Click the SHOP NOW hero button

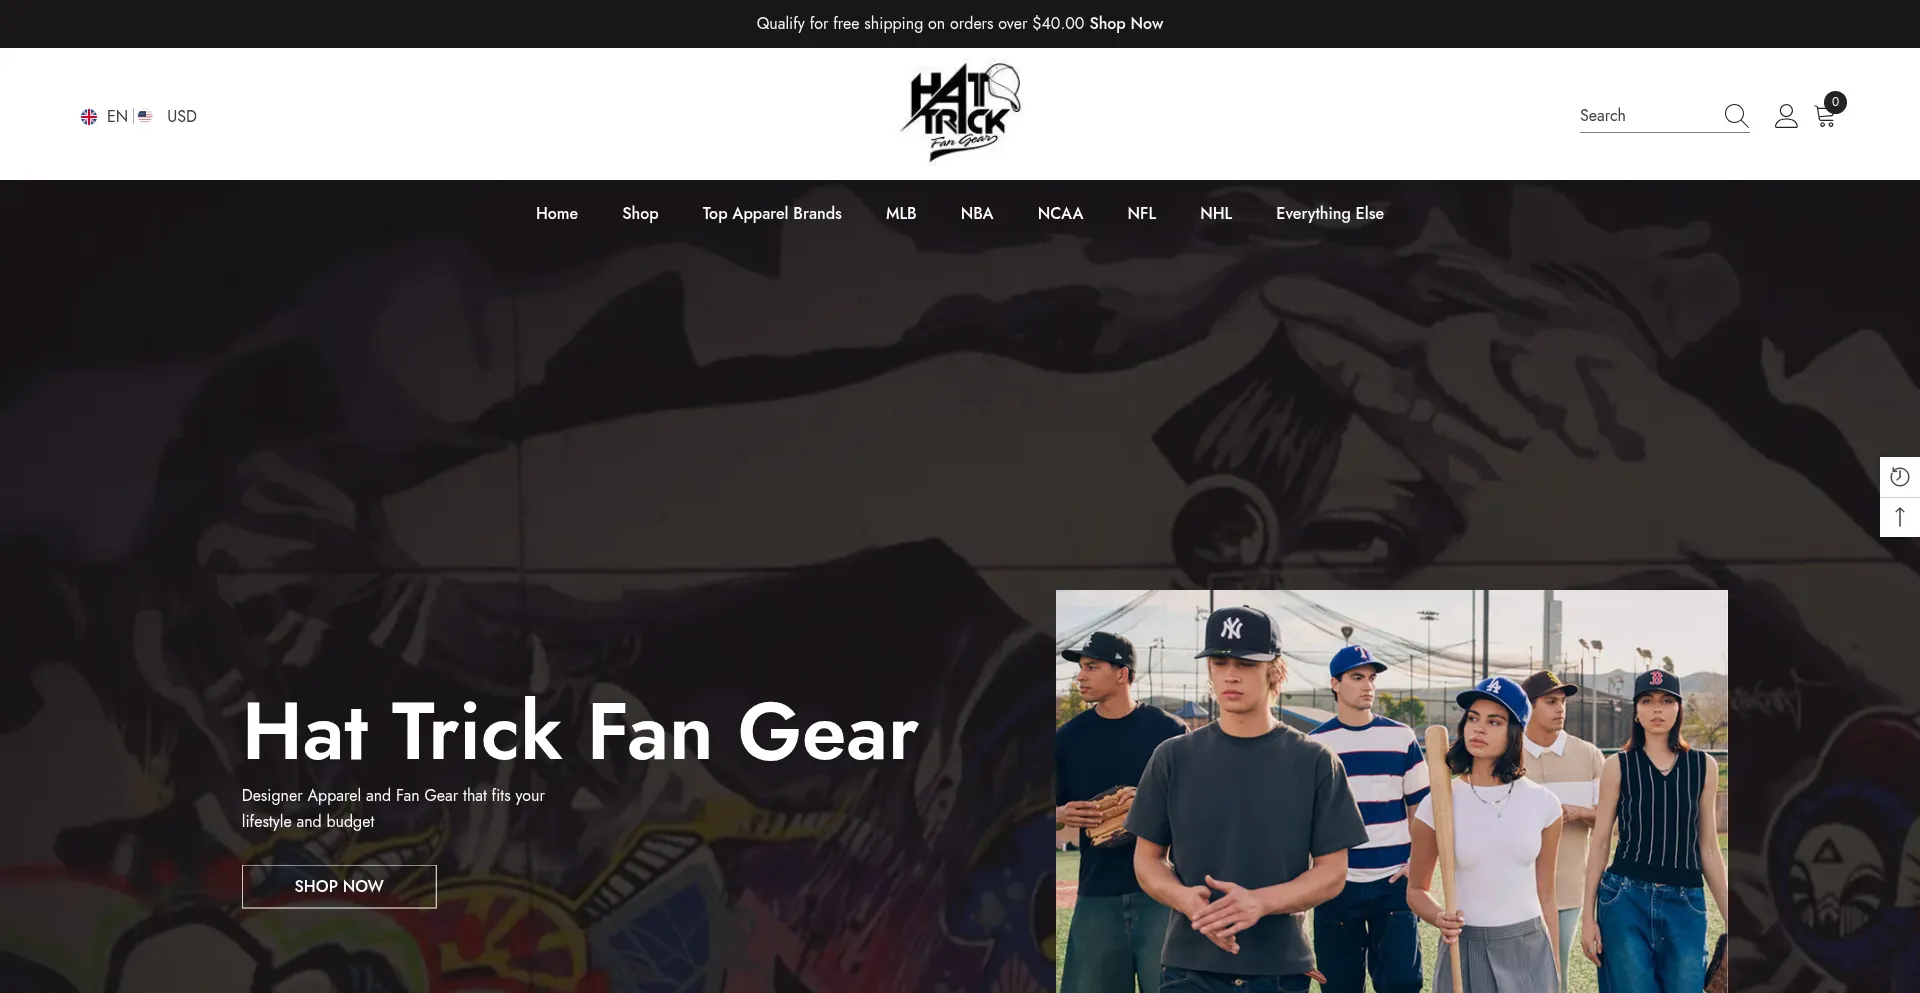339,887
